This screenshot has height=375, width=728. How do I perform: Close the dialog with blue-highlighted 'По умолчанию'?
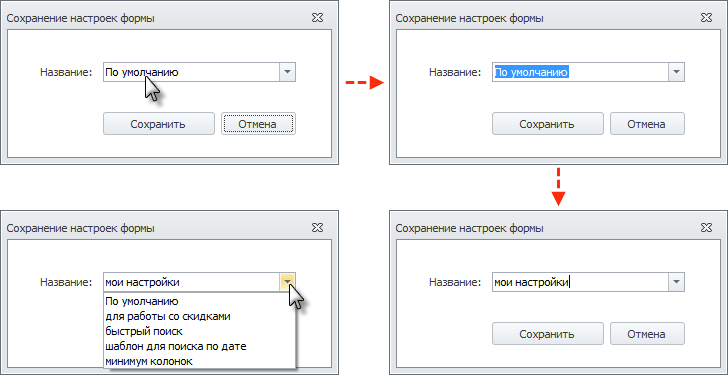tap(707, 18)
